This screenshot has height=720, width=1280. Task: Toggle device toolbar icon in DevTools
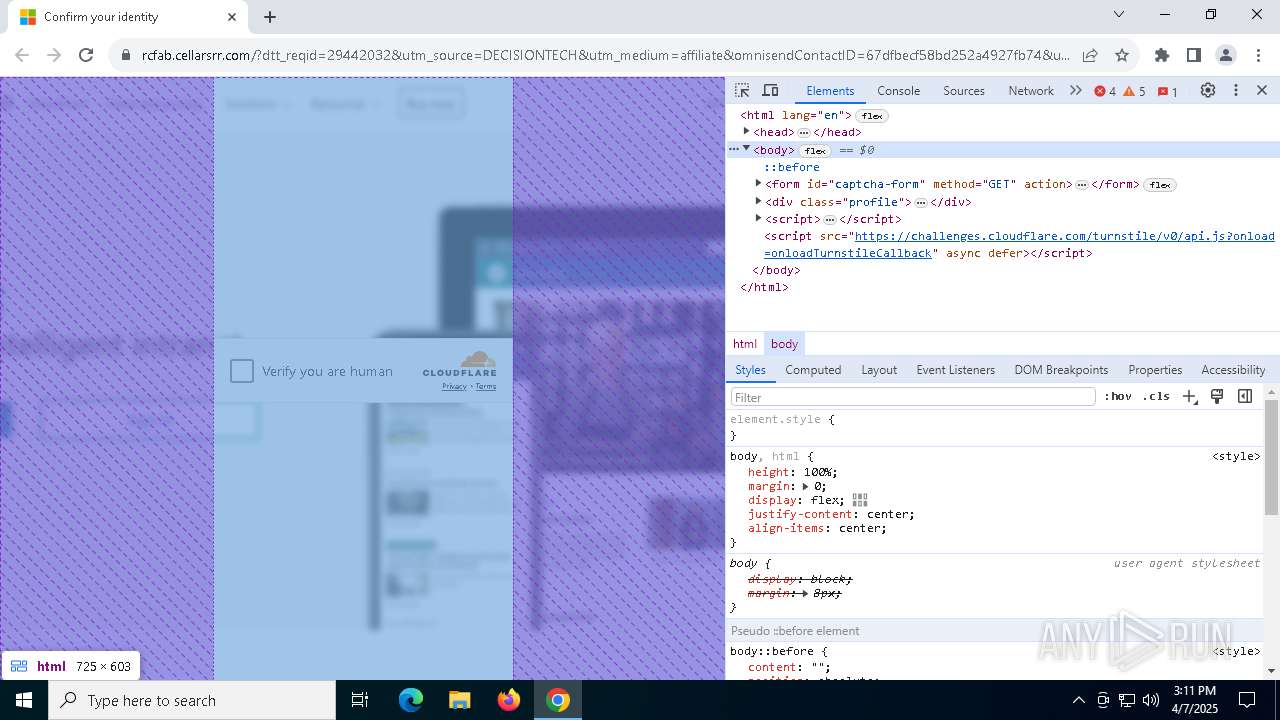tap(770, 90)
